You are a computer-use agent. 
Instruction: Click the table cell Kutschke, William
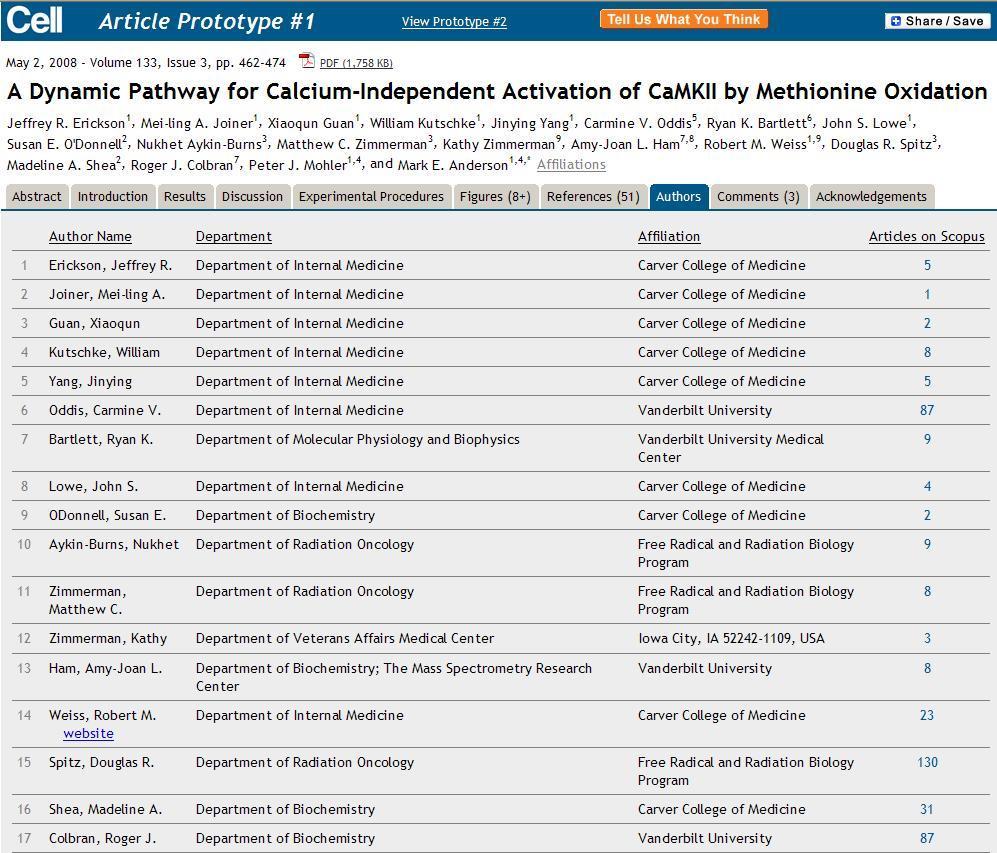[104, 352]
